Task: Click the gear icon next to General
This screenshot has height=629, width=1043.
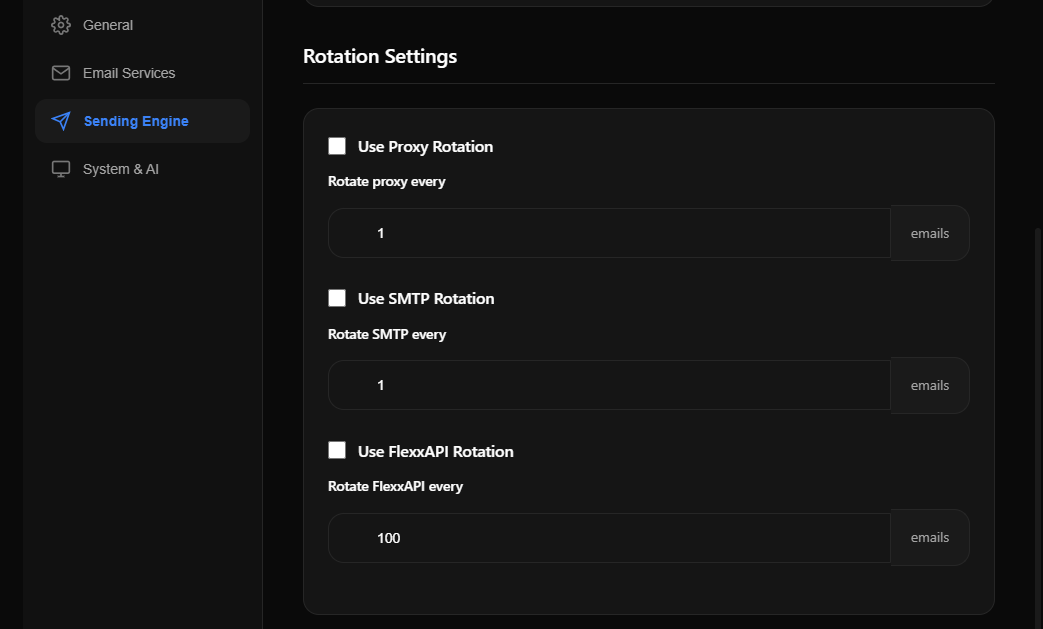Action: point(60,24)
